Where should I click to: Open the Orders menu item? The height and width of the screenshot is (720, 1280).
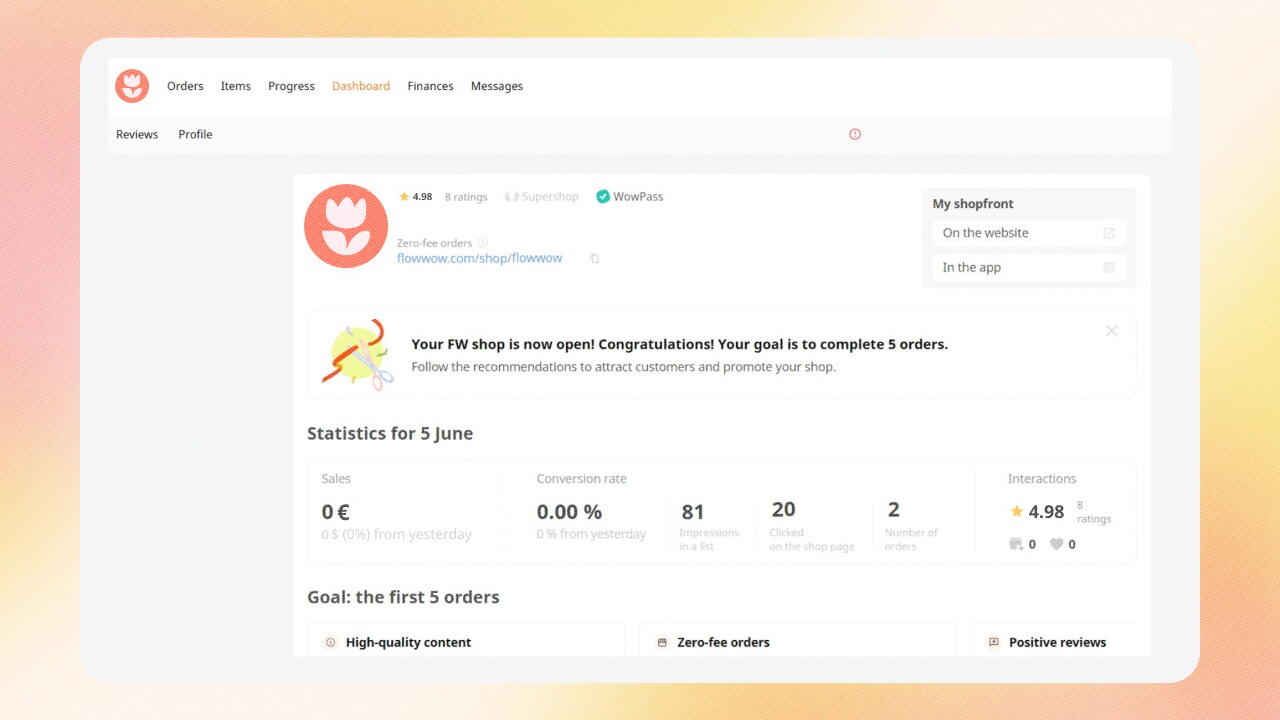coord(185,86)
